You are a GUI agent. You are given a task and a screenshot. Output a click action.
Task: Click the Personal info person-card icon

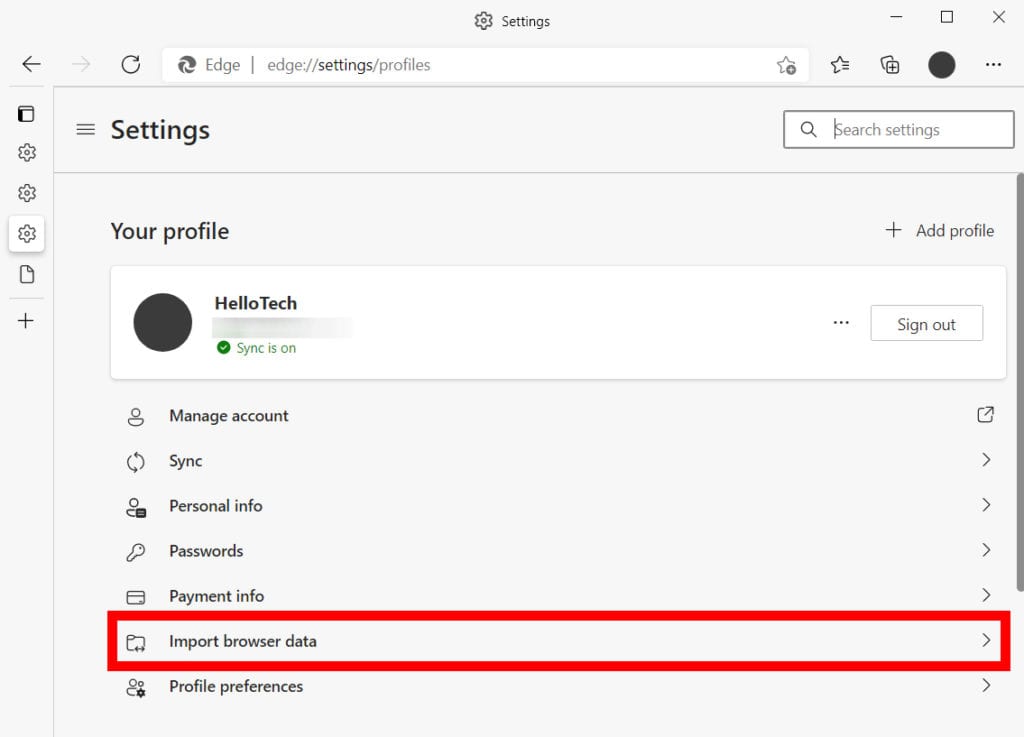[x=136, y=507]
